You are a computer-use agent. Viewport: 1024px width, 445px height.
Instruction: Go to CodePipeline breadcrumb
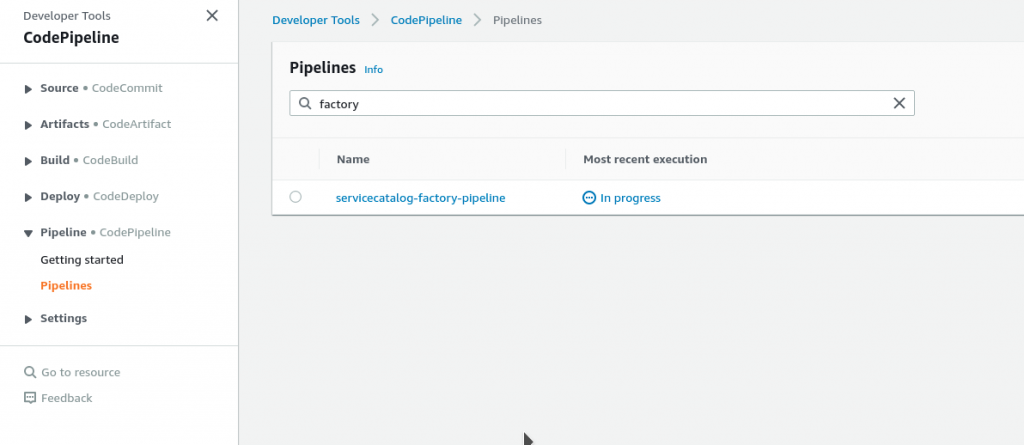pos(426,20)
